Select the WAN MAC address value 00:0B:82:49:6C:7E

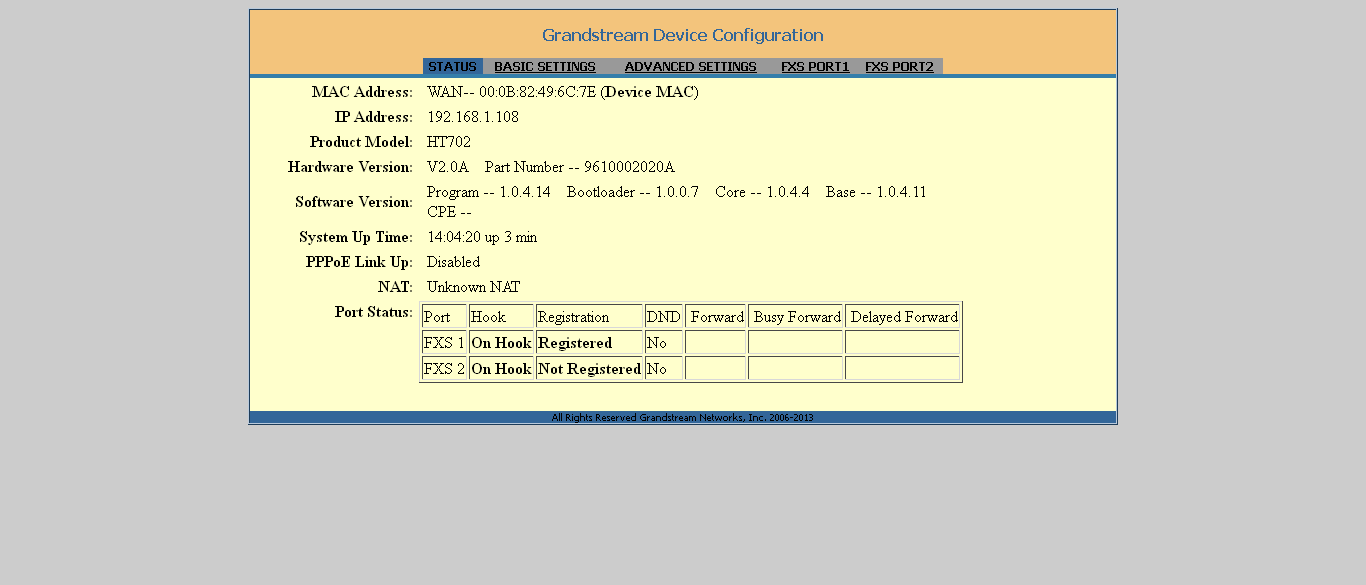[537, 92]
